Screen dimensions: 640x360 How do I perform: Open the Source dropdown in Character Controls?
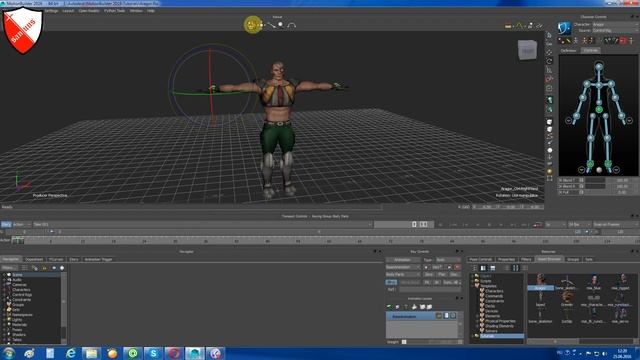tap(616, 30)
